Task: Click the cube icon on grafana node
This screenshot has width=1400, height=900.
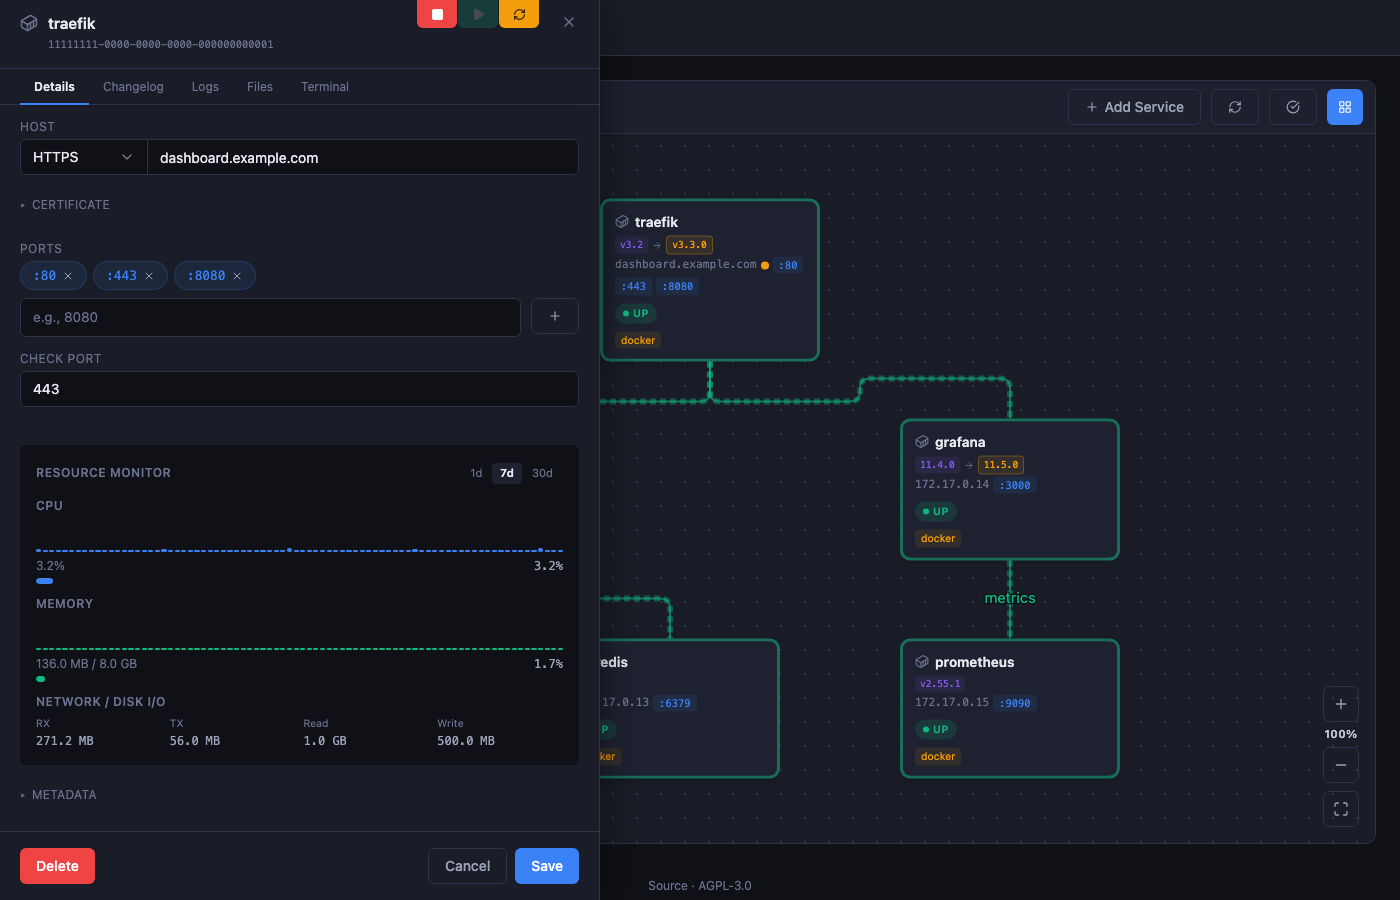Action: click(x=922, y=442)
